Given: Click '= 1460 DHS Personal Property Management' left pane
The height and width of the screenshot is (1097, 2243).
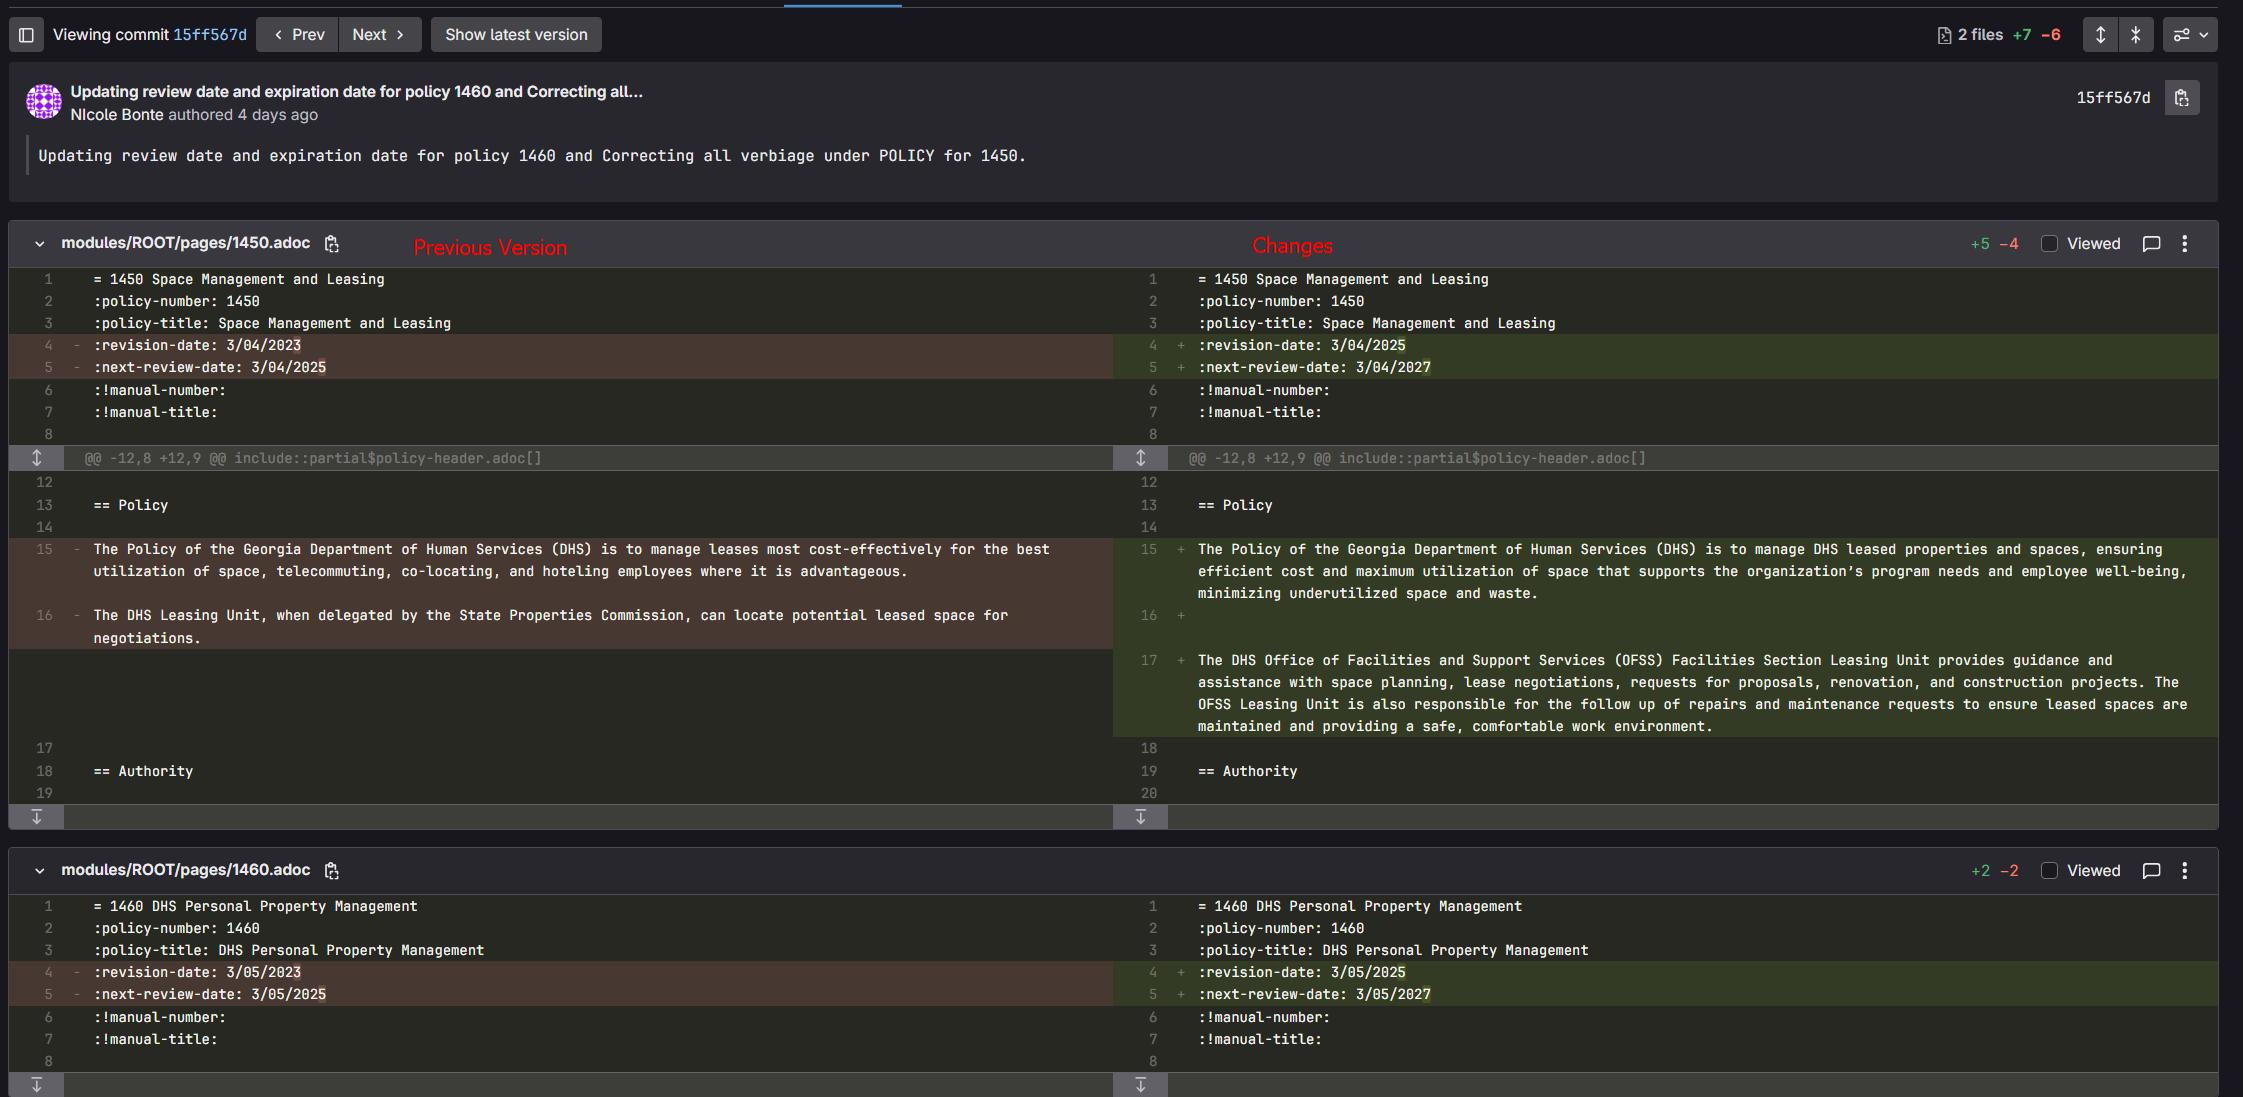Looking at the screenshot, I should coord(255,907).
